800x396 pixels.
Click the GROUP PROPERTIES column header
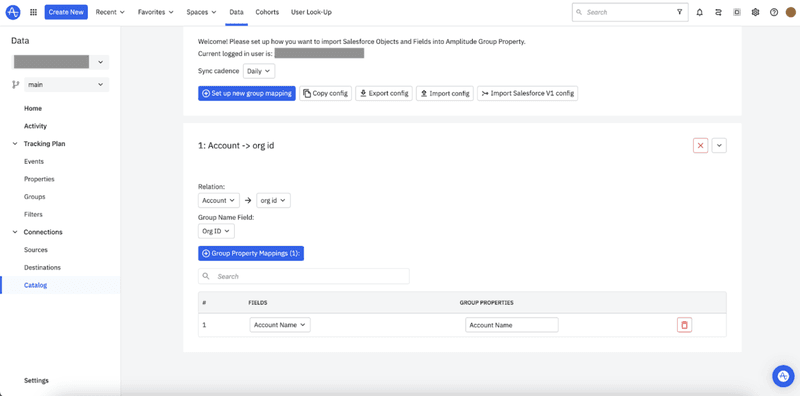click(487, 303)
